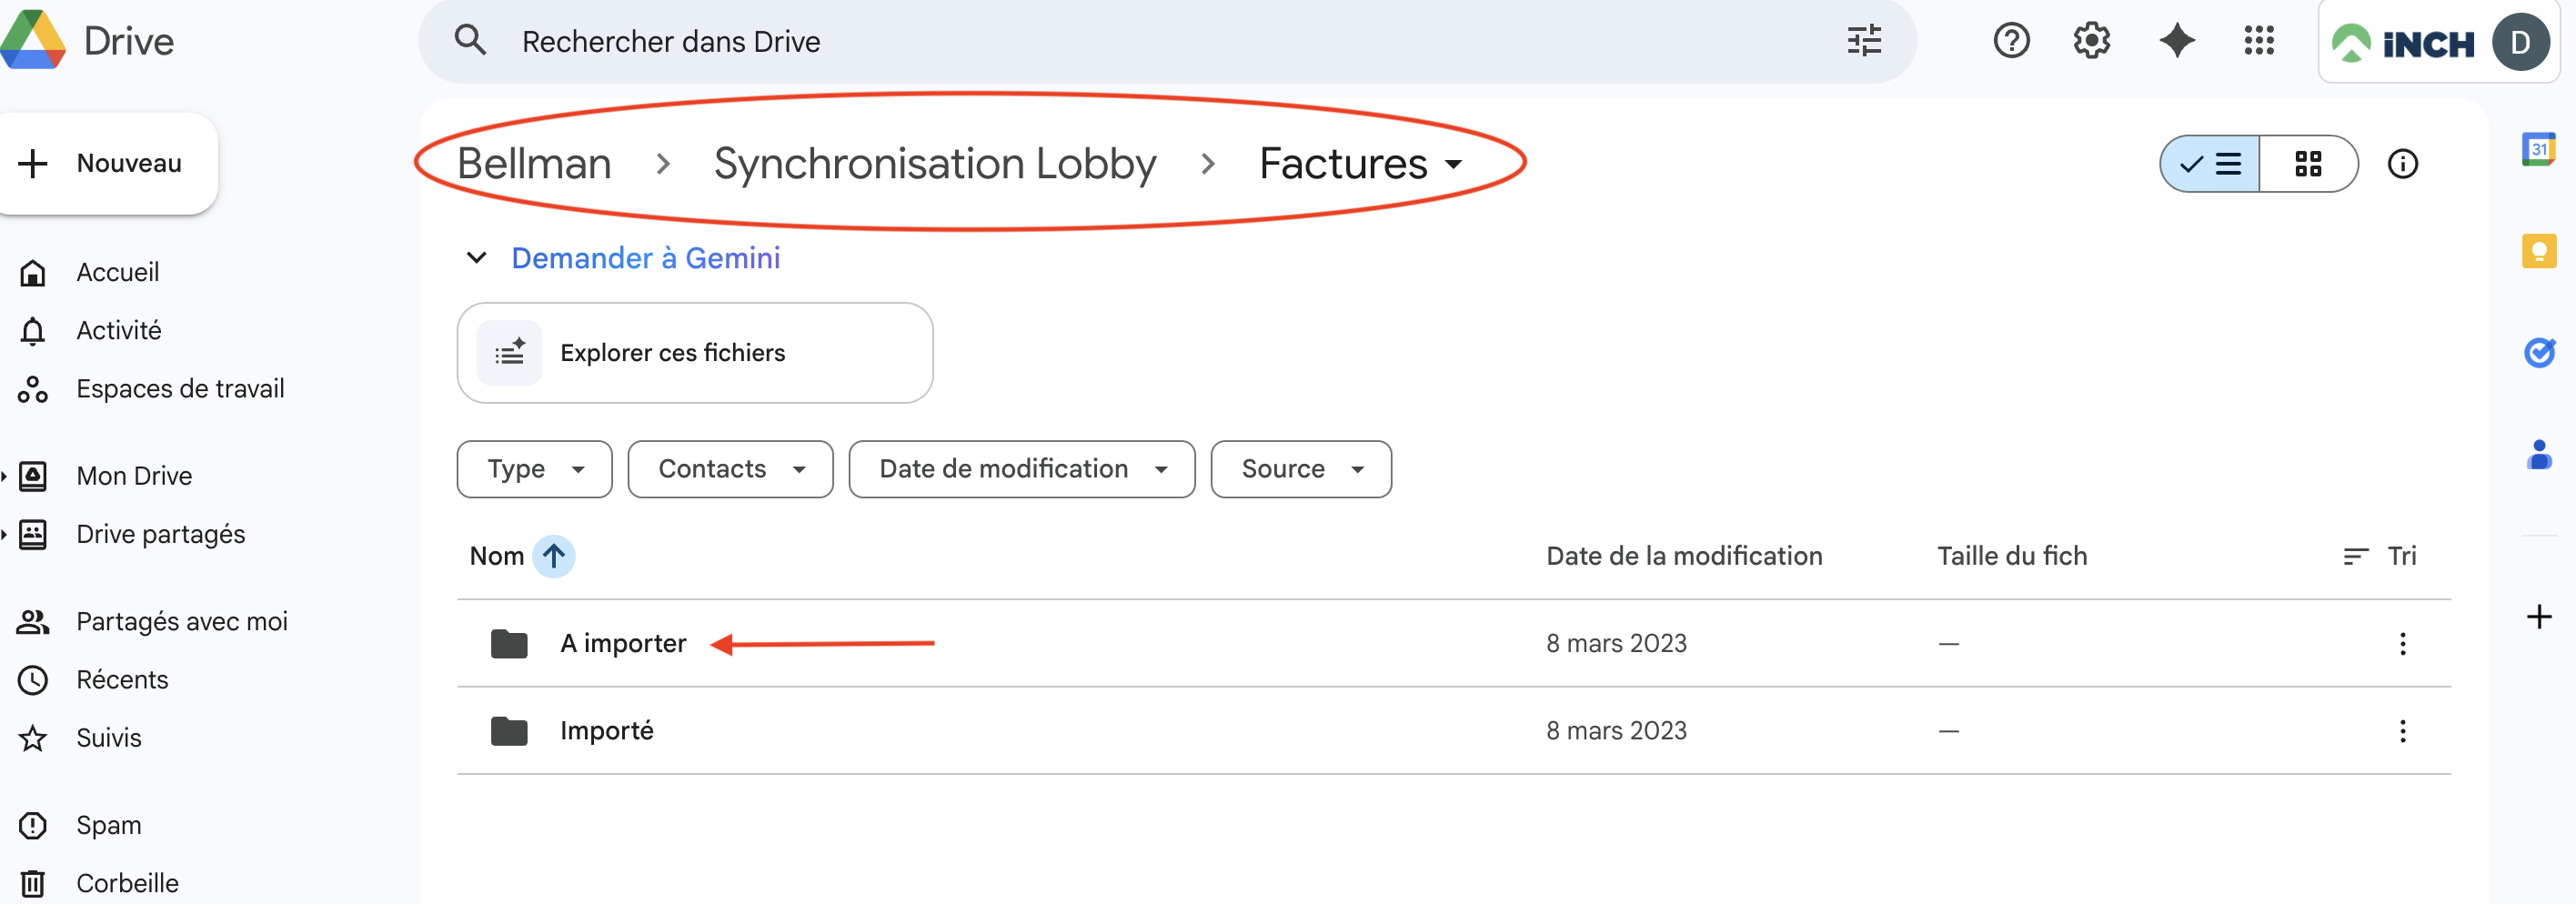Switch to list layout view
Screen dimensions: 2576x904
point(2210,164)
